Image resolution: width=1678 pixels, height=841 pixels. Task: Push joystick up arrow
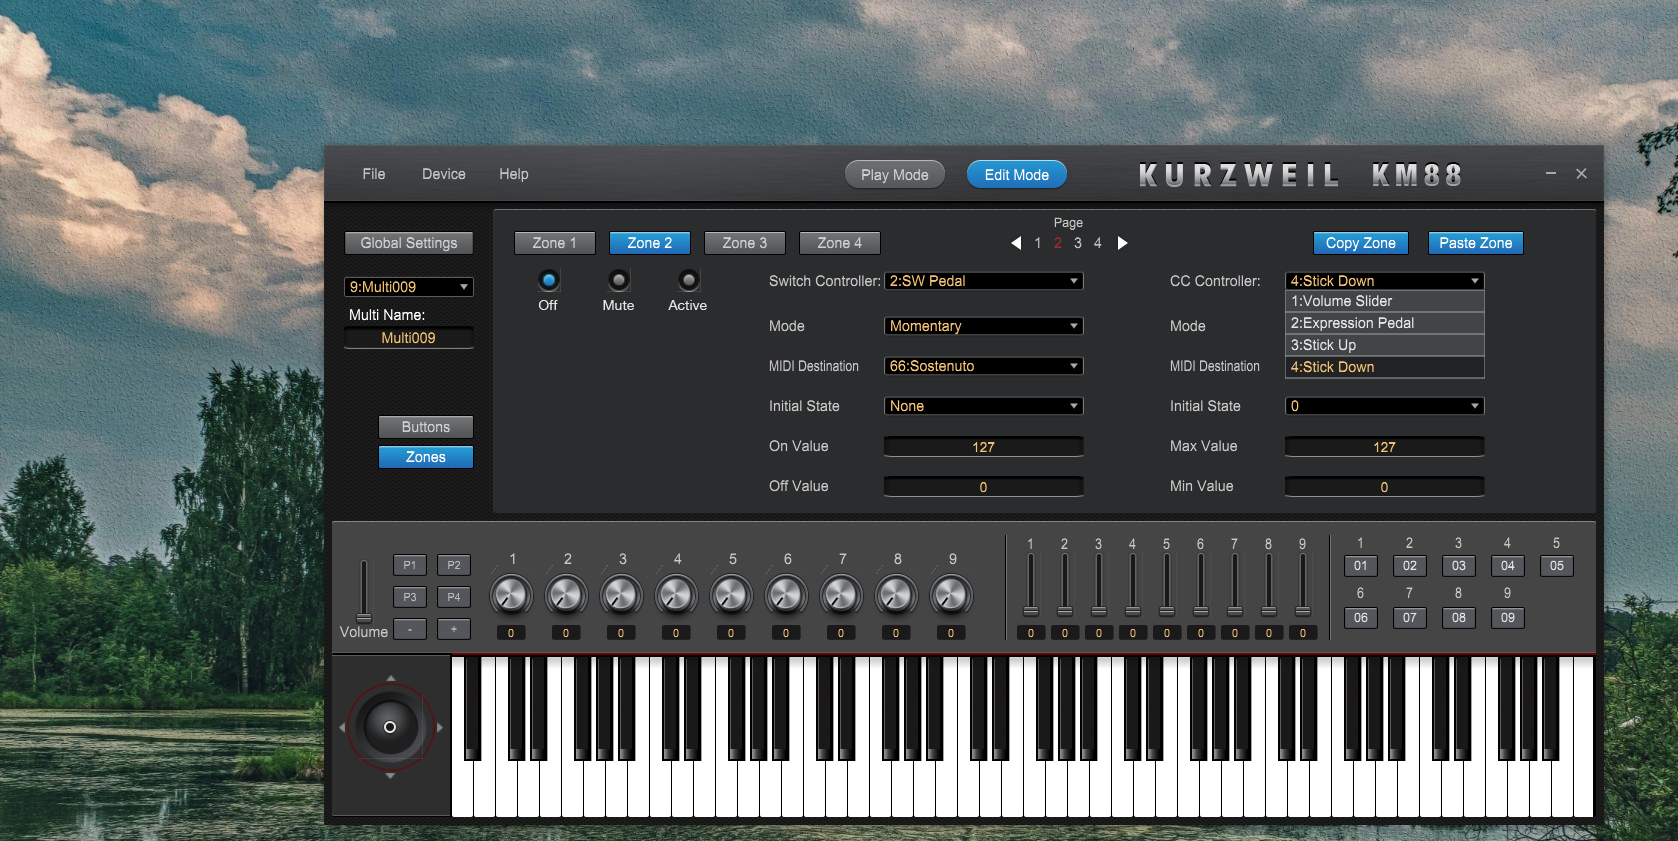(x=390, y=678)
